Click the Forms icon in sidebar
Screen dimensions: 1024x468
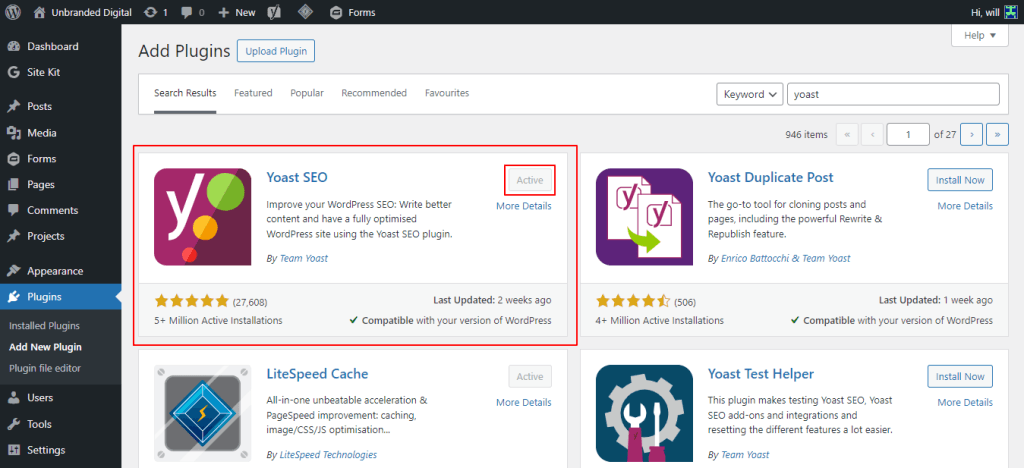point(14,159)
